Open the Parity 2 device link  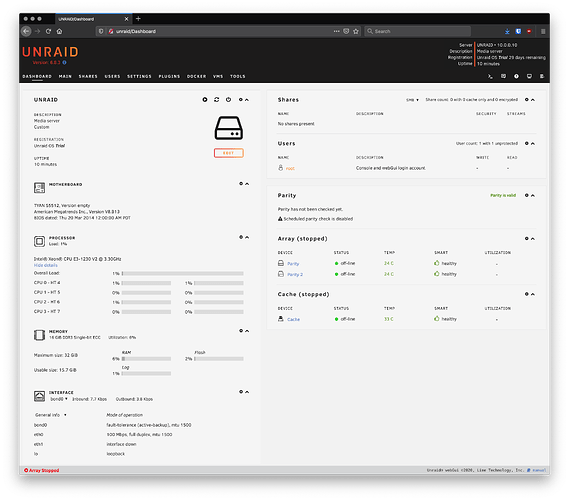[x=295, y=274]
